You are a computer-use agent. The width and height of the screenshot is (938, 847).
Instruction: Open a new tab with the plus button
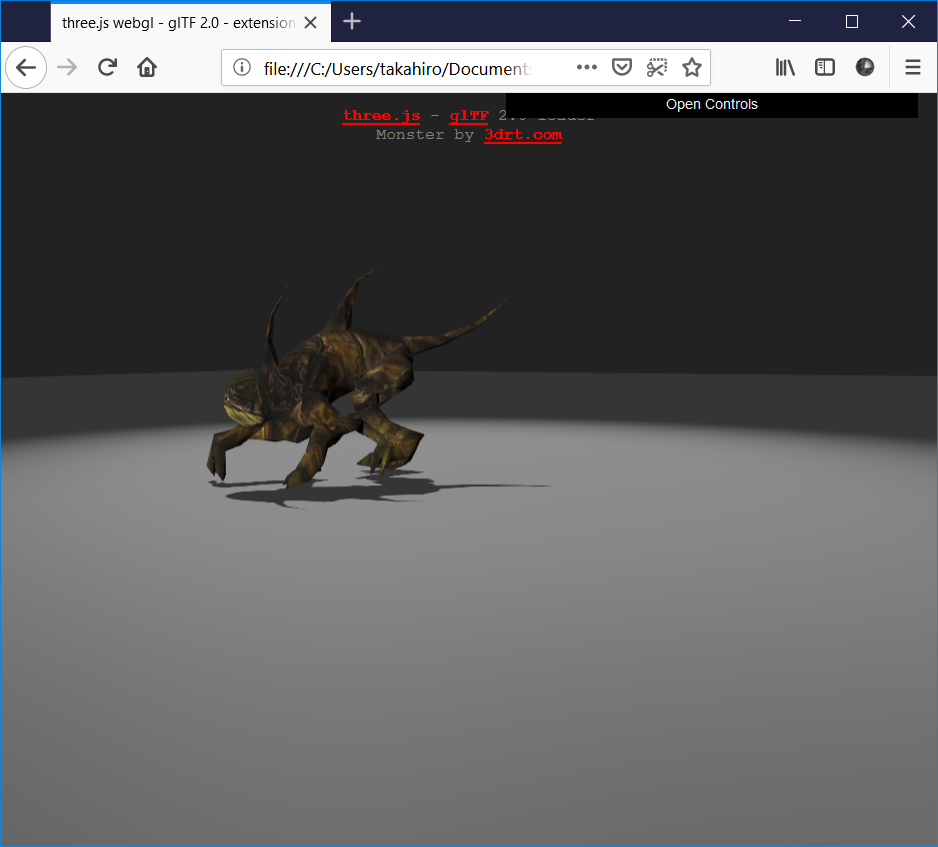(352, 22)
